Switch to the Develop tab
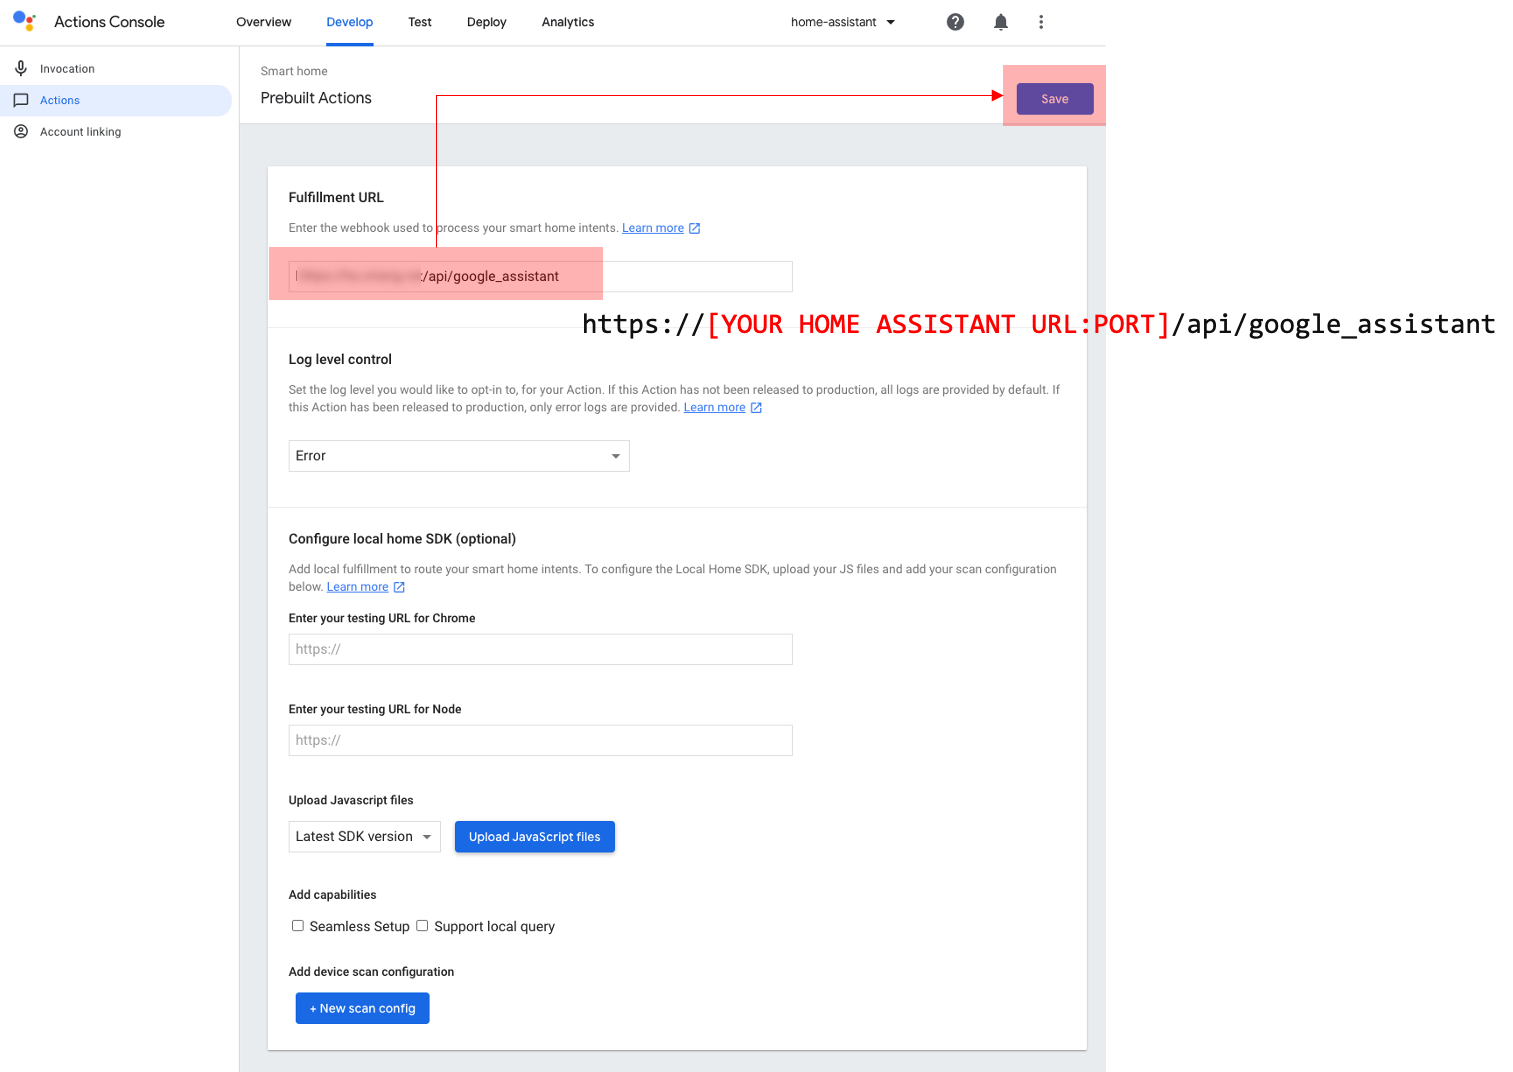 pos(350,22)
